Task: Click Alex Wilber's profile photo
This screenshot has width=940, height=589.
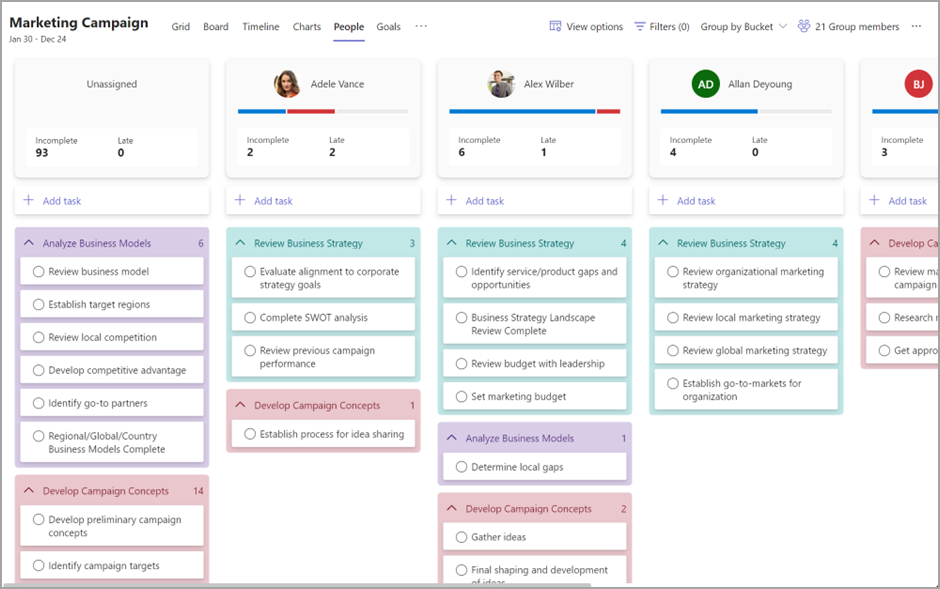Action: tap(501, 84)
